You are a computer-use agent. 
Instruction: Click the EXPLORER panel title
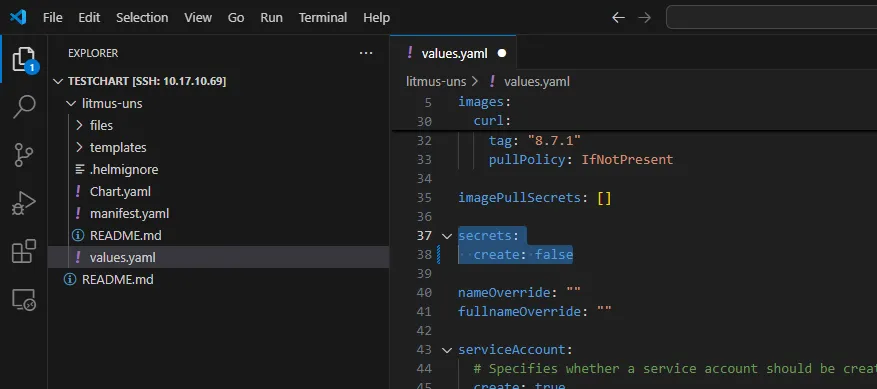coord(93,53)
